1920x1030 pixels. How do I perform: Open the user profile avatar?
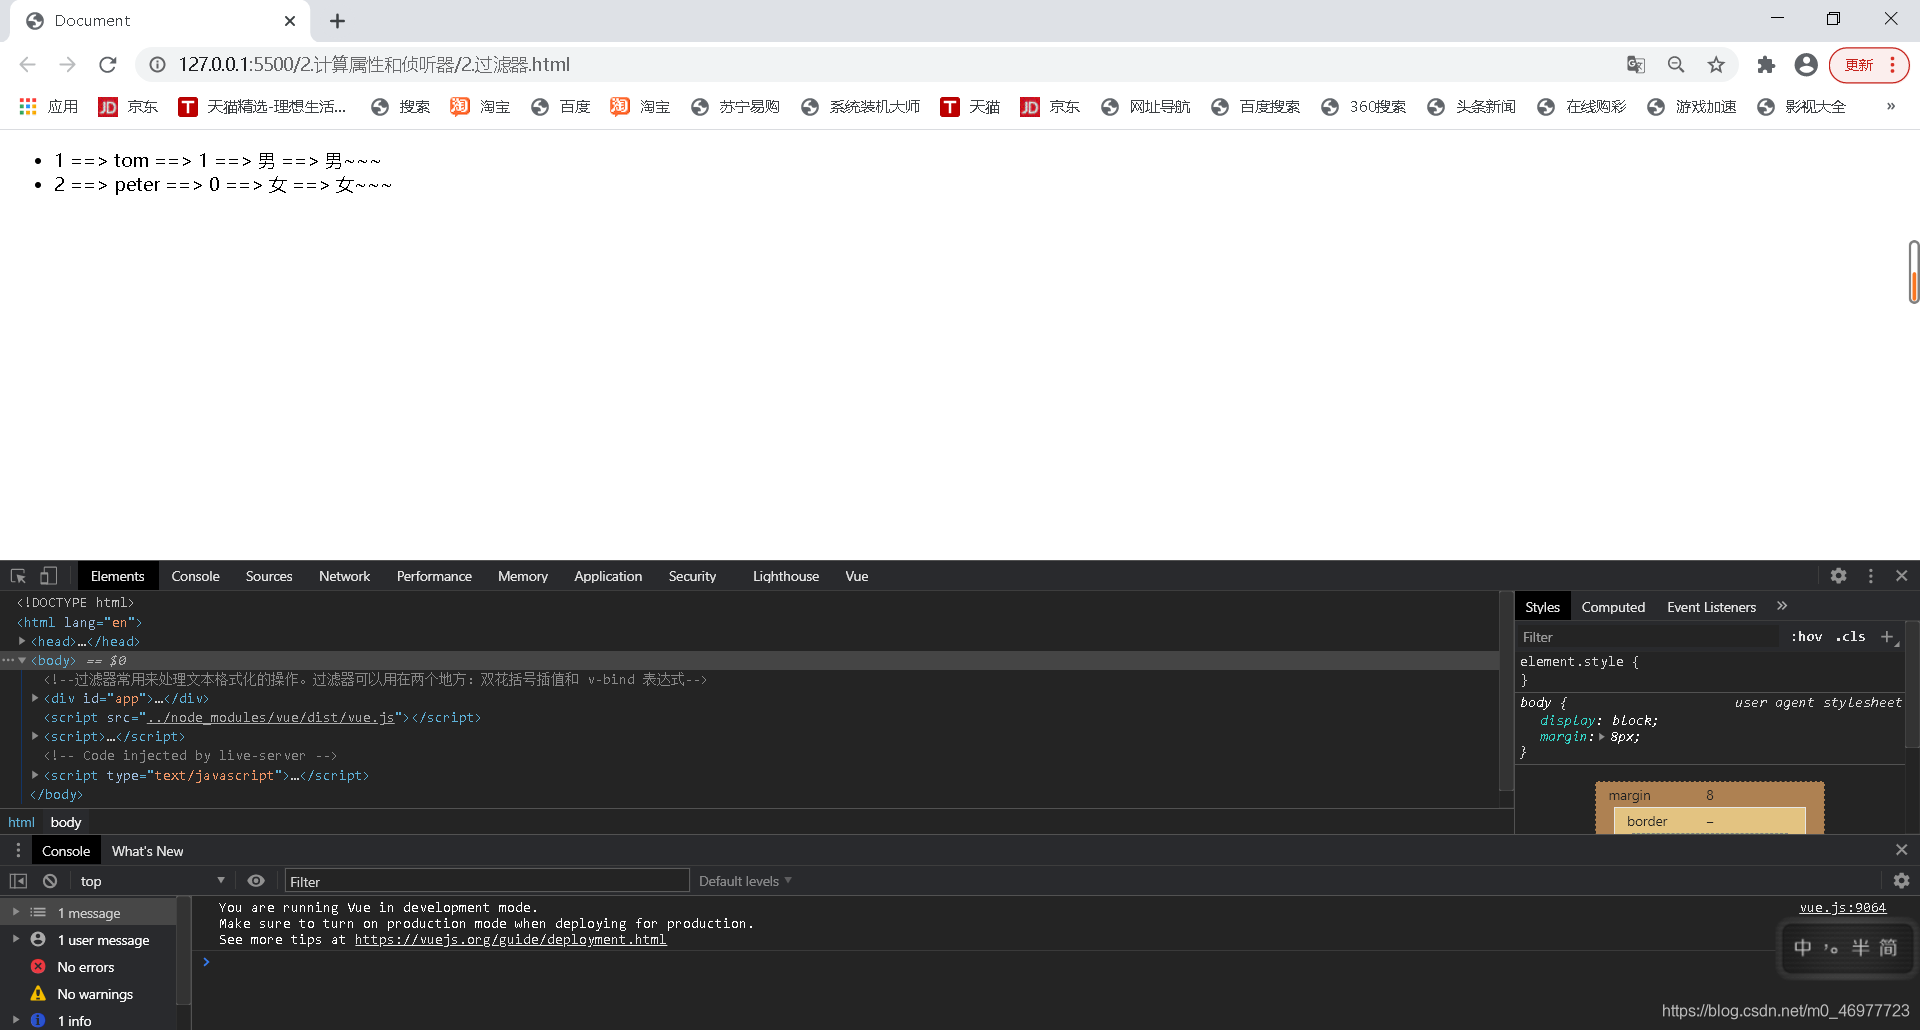click(x=1806, y=65)
